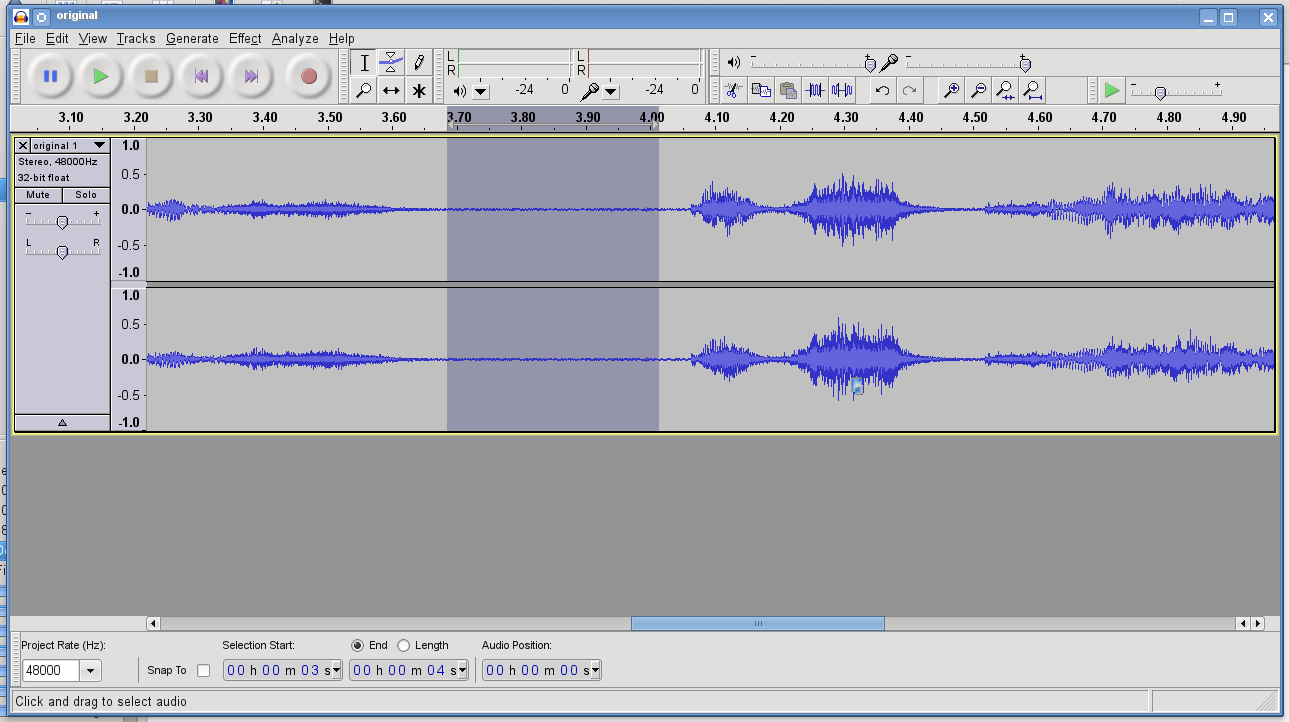Click the Record button
This screenshot has width=1289, height=722.
[x=309, y=76]
